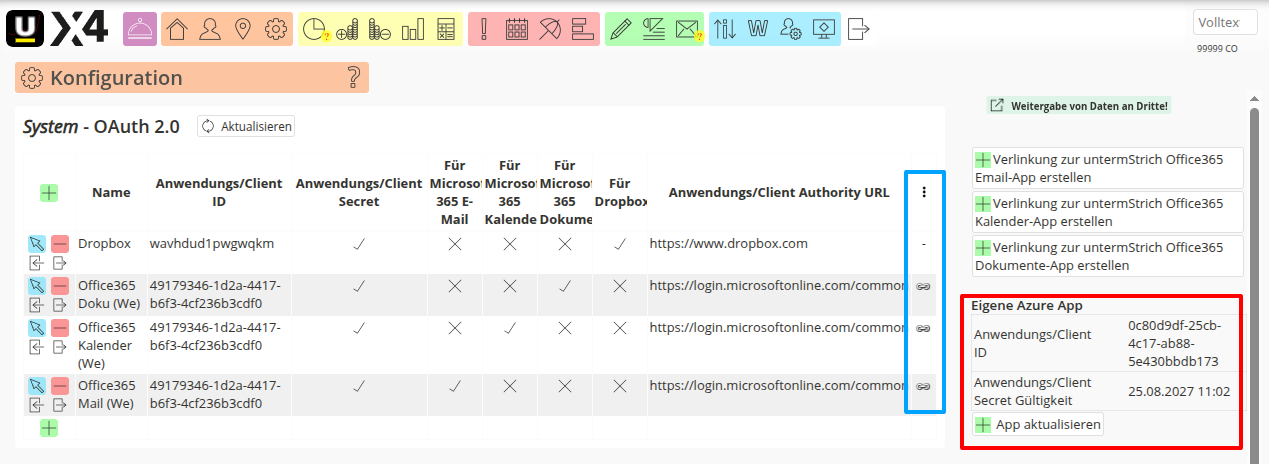This screenshot has height=464, width=1269.
Task: Click the vertical scrollbar on the right
Action: tap(1254, 280)
